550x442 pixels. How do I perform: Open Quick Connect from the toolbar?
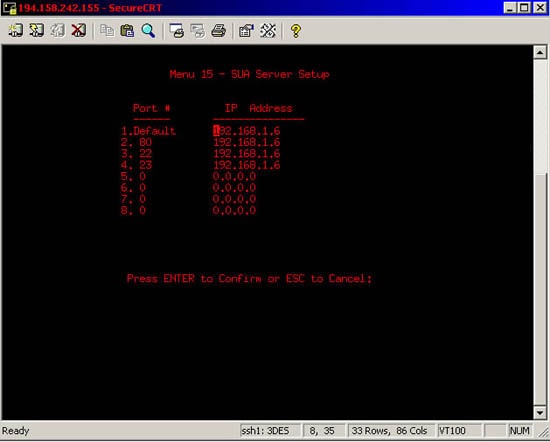[x=36, y=31]
